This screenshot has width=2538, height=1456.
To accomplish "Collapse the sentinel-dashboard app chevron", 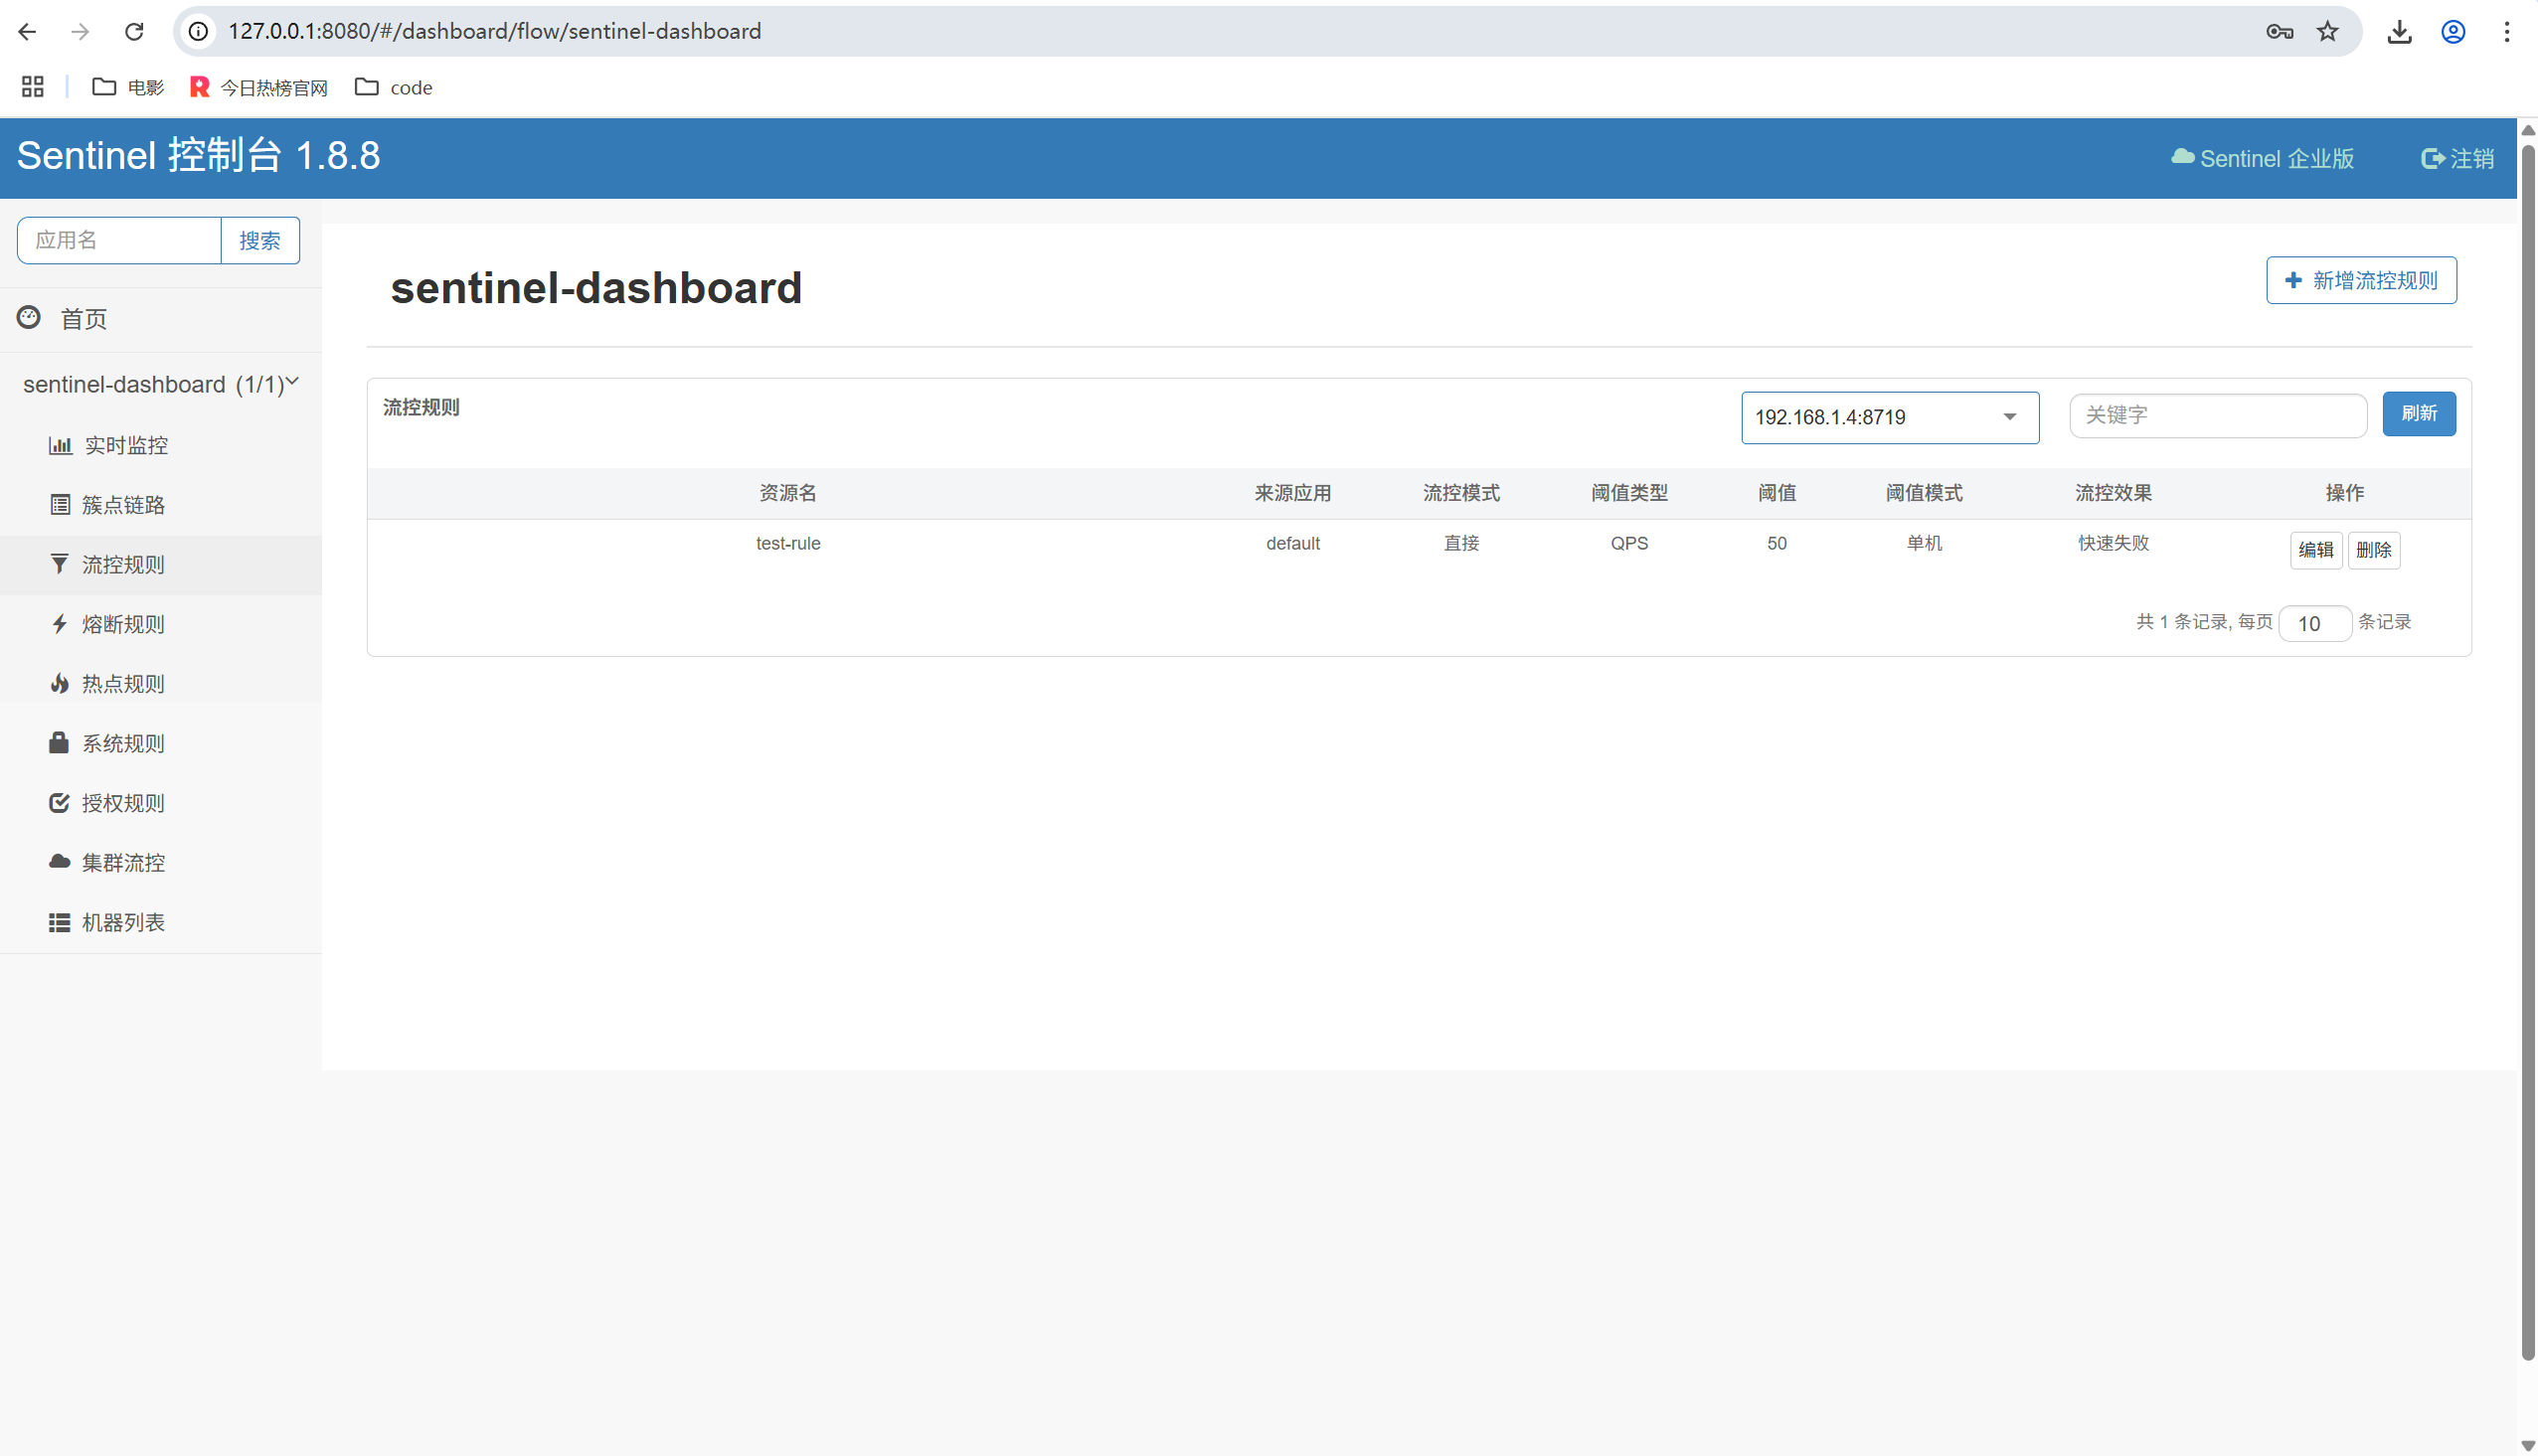I will pos(292,381).
